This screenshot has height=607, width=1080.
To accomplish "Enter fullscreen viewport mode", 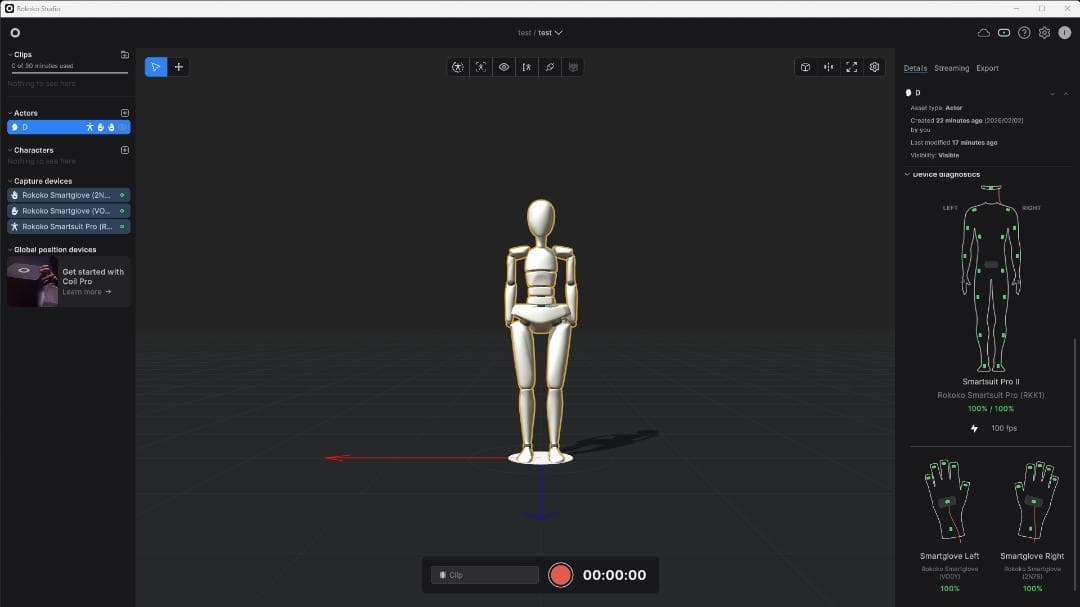I will coord(851,67).
